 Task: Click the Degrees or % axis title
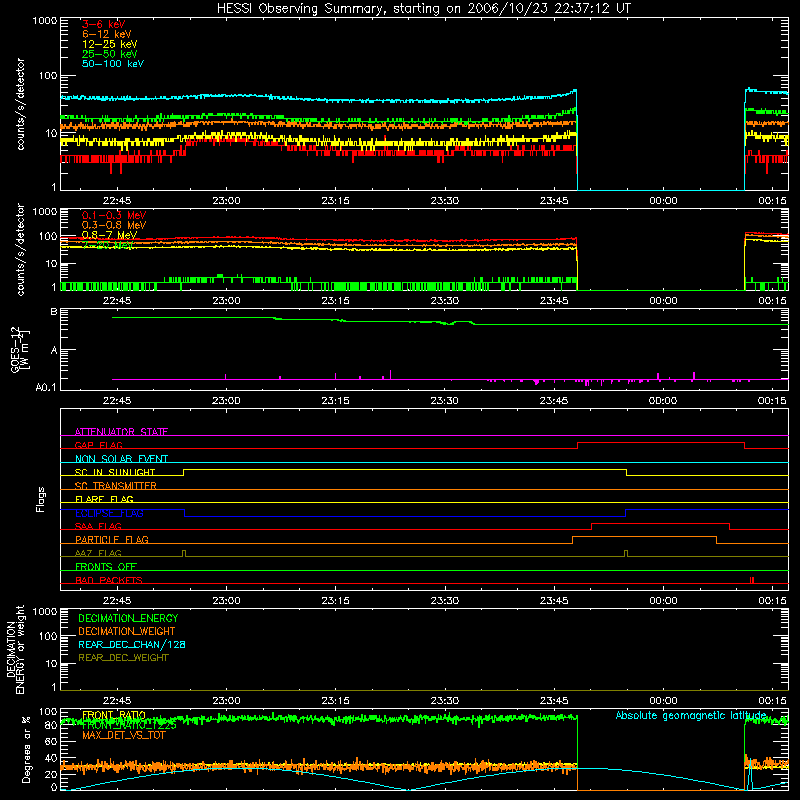point(26,749)
